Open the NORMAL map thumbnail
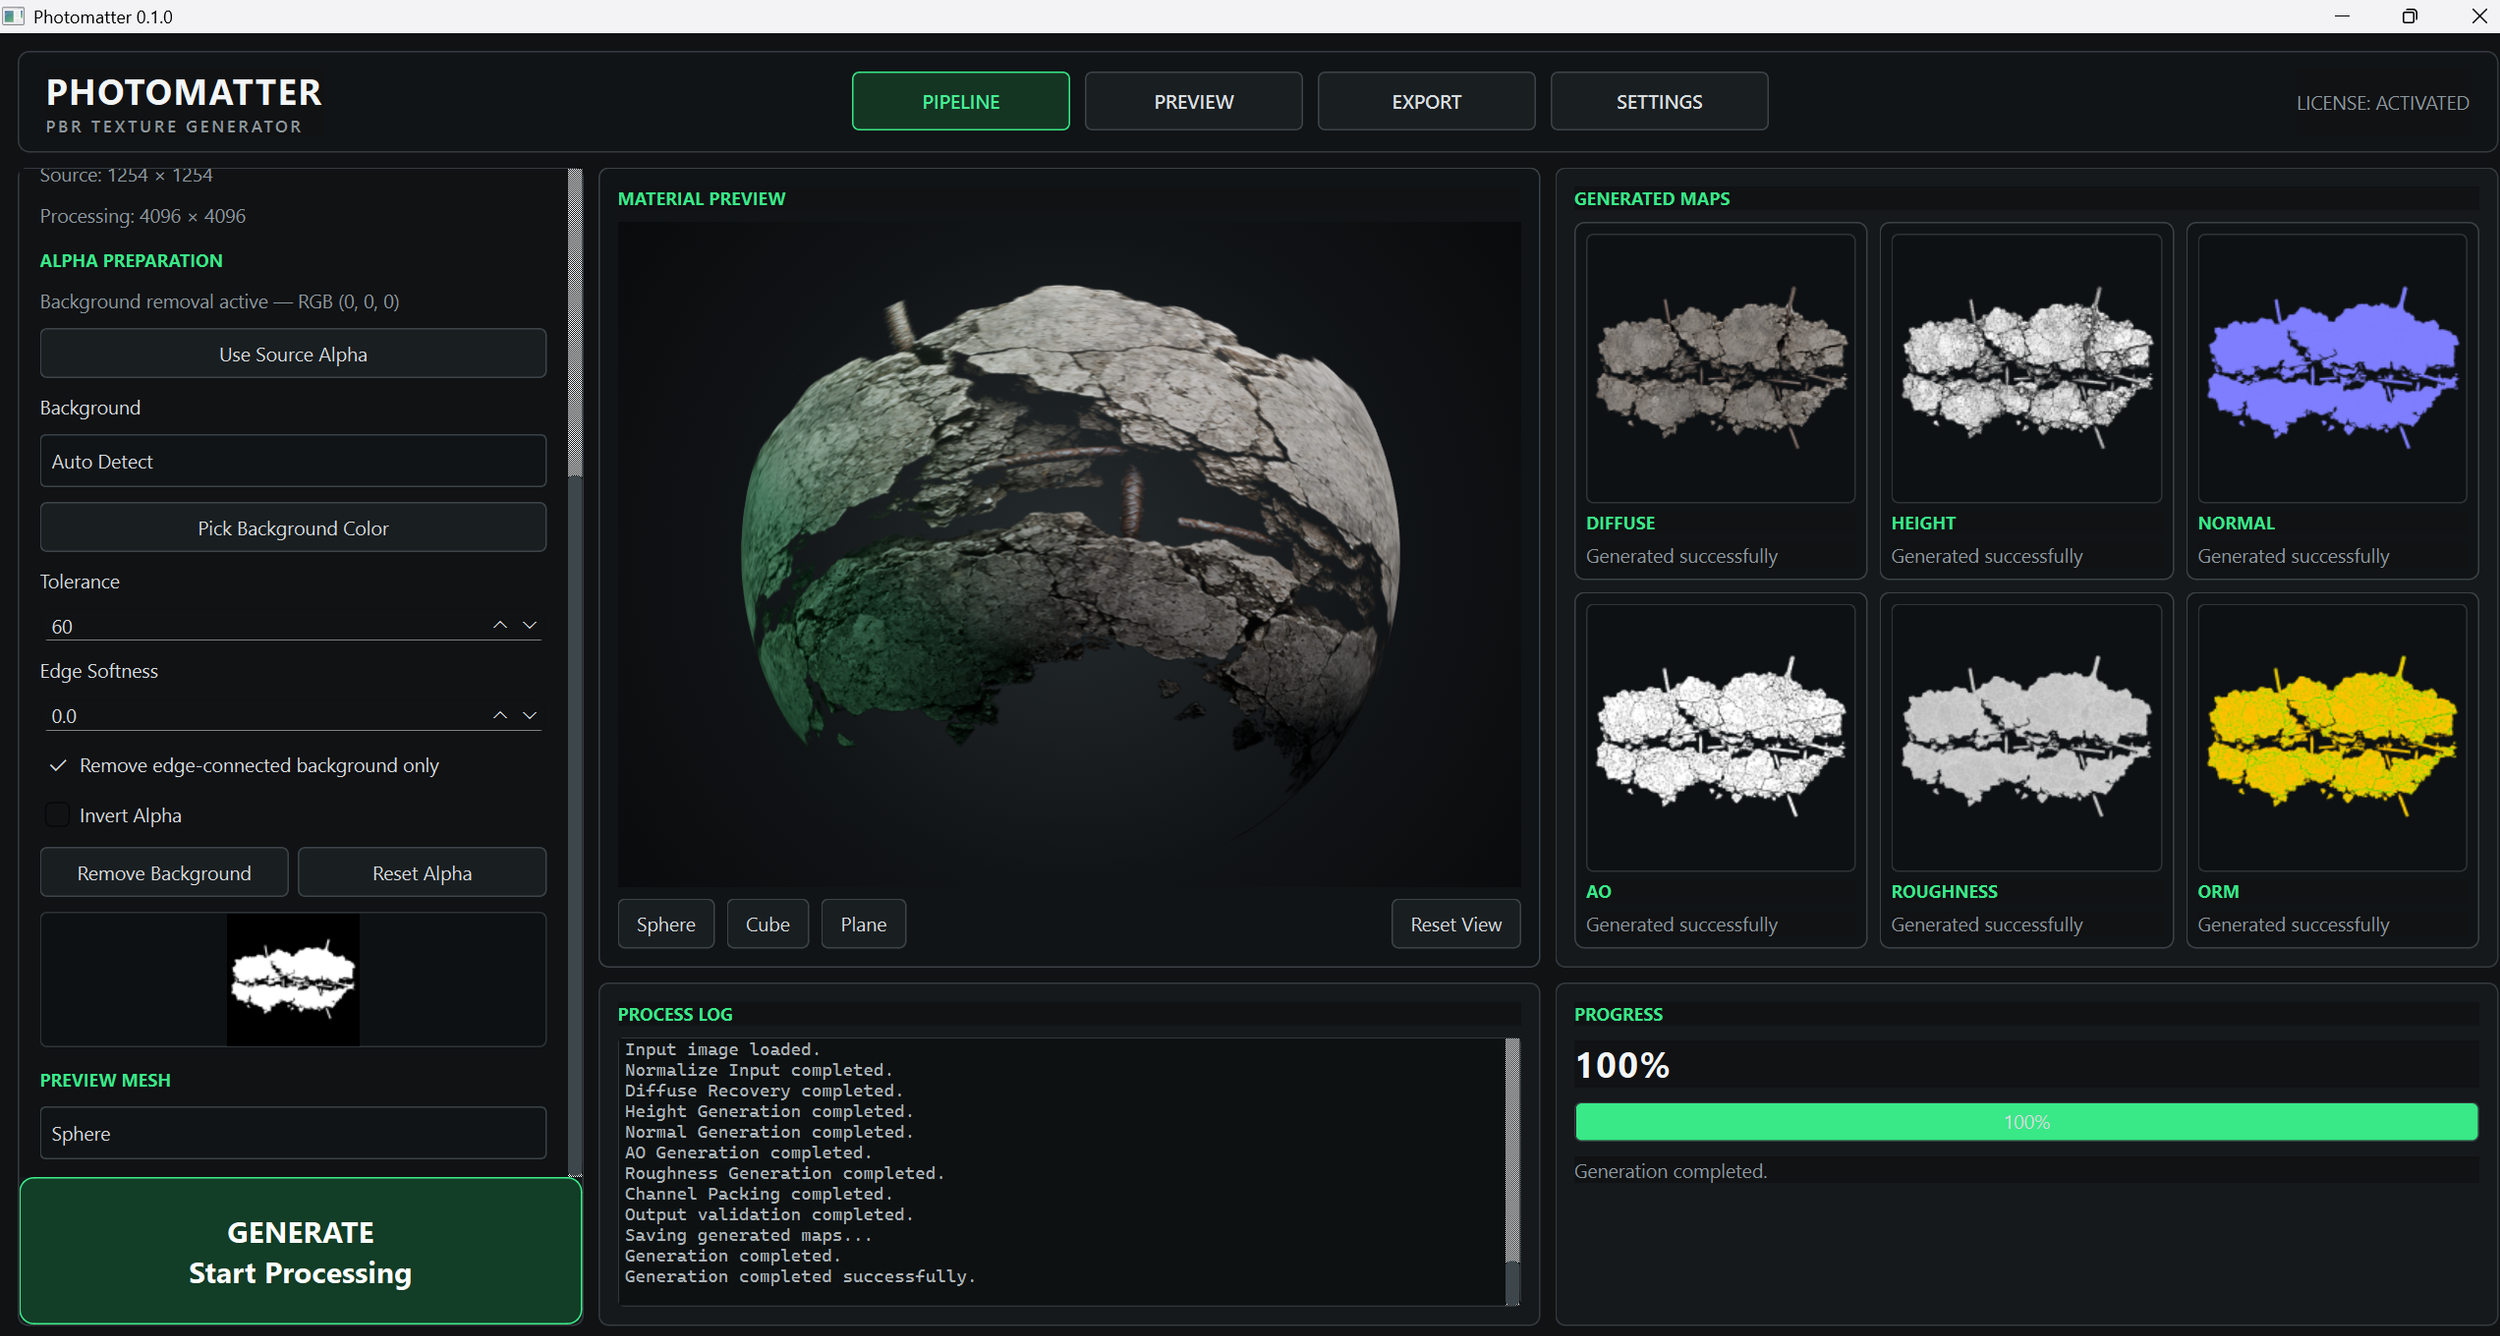This screenshot has height=1336, width=2500. 2332,368
